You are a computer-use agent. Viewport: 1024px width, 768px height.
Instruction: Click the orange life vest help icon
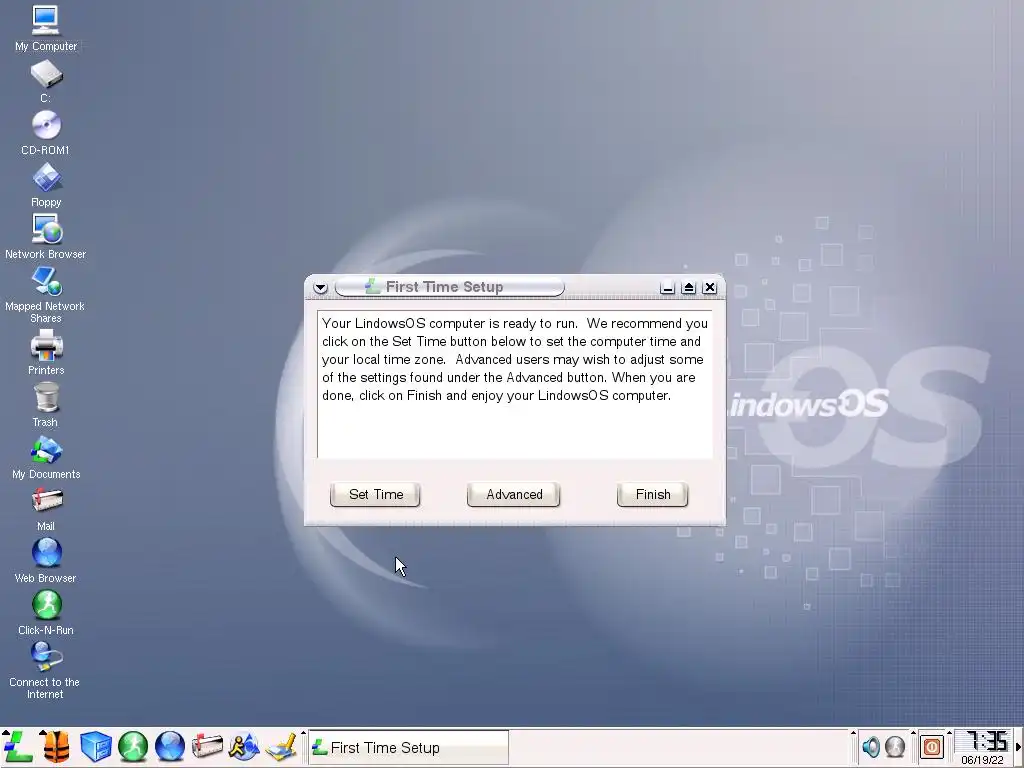tap(56, 747)
